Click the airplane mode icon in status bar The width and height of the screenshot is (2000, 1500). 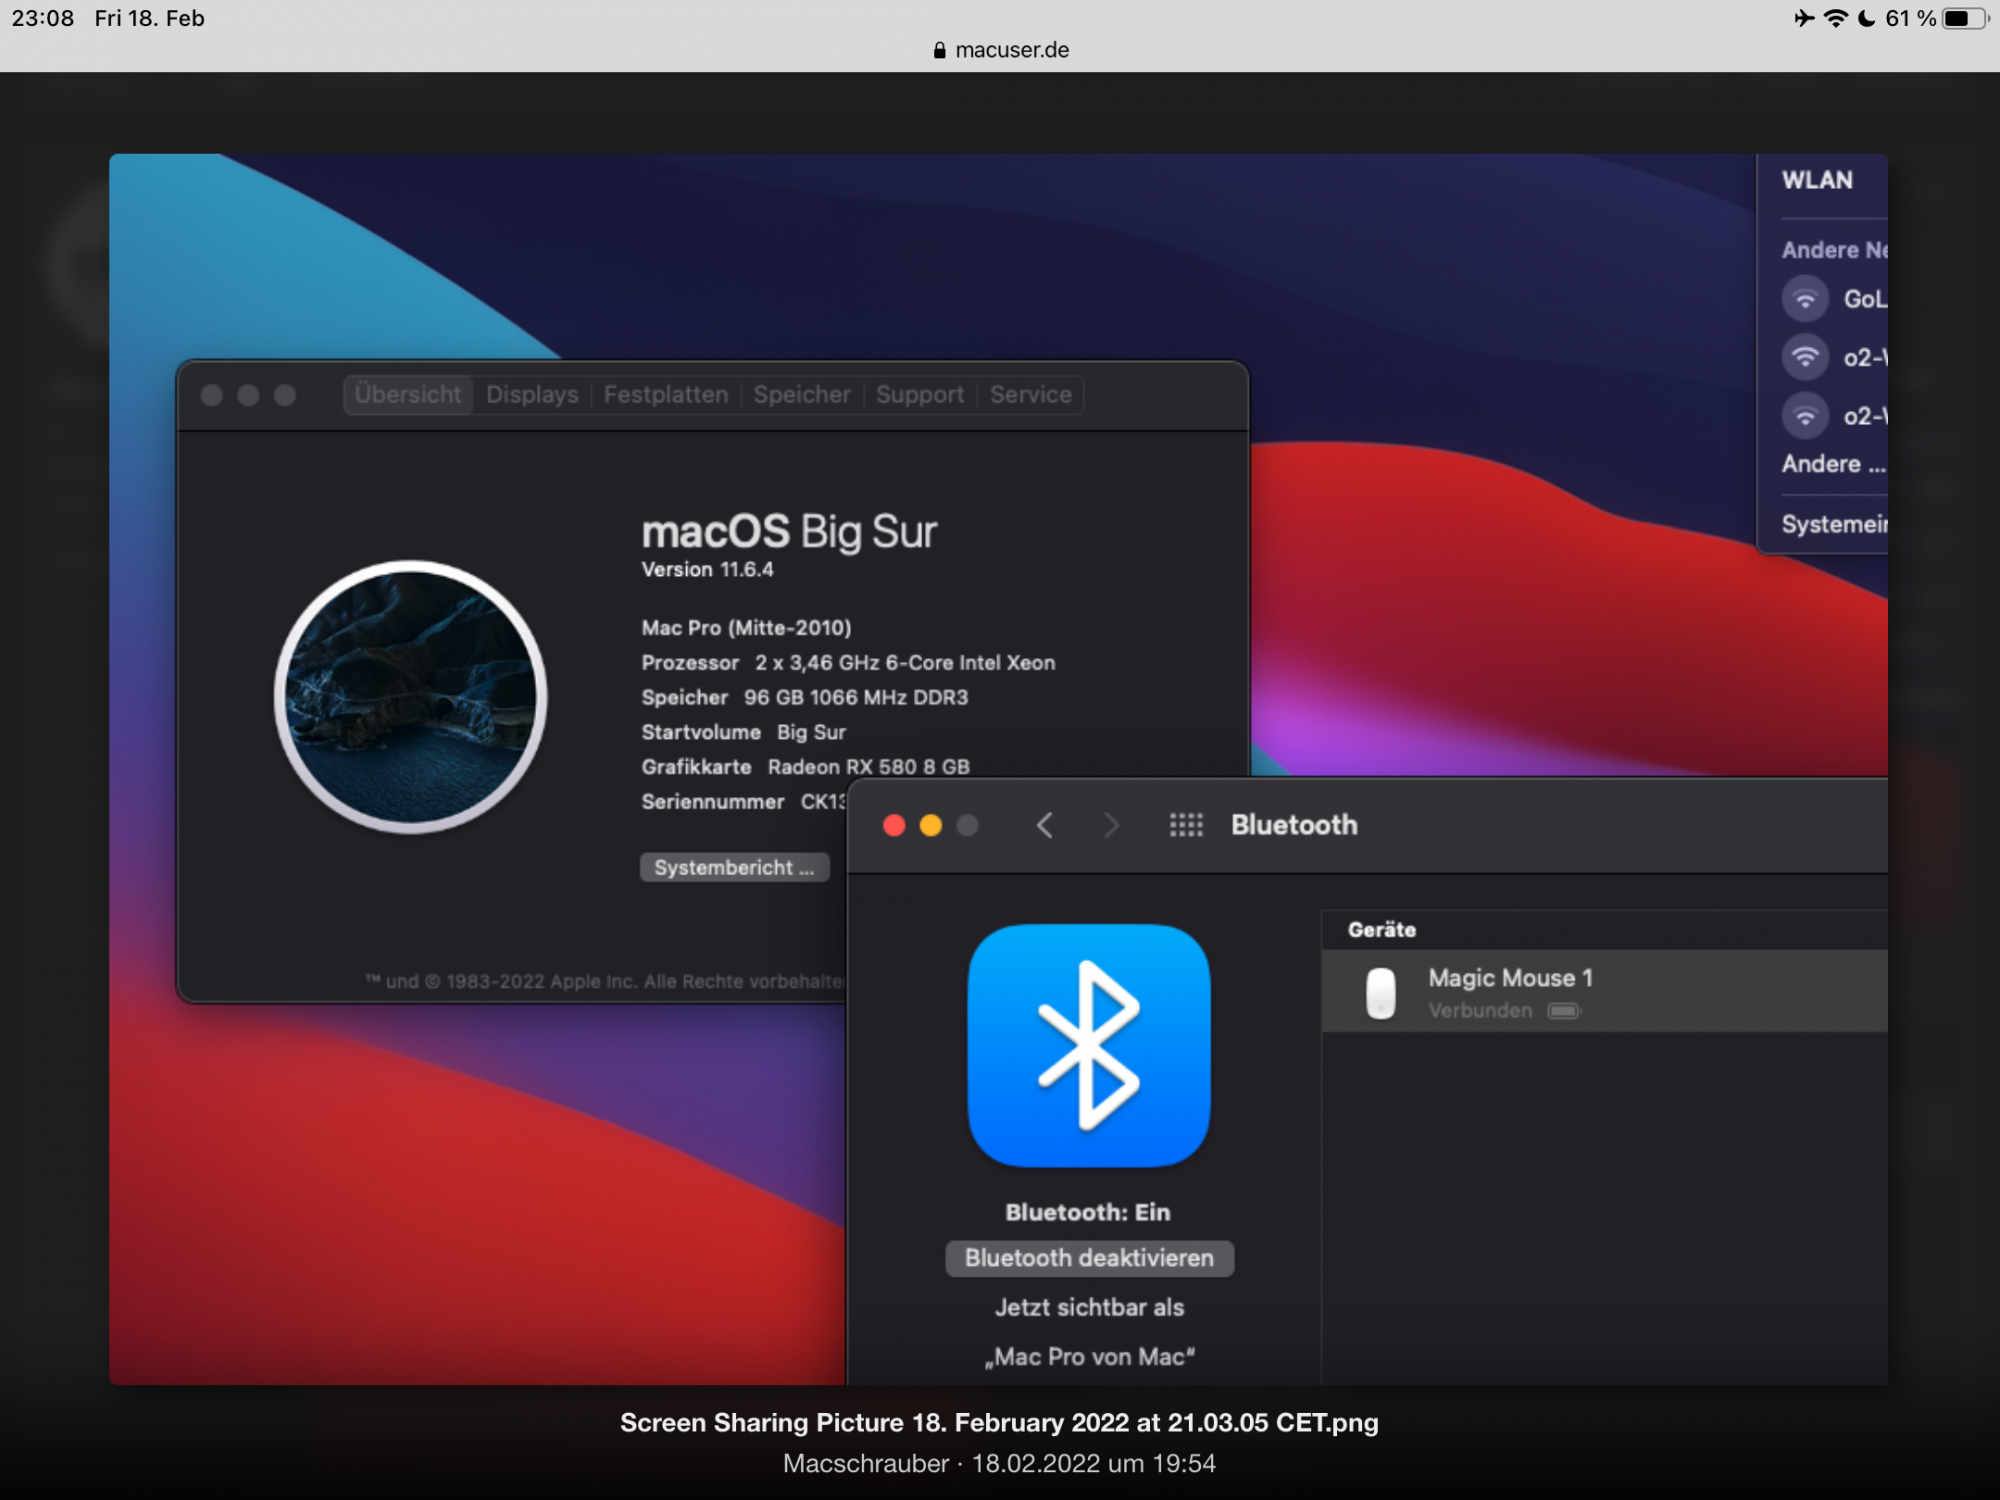[1804, 18]
